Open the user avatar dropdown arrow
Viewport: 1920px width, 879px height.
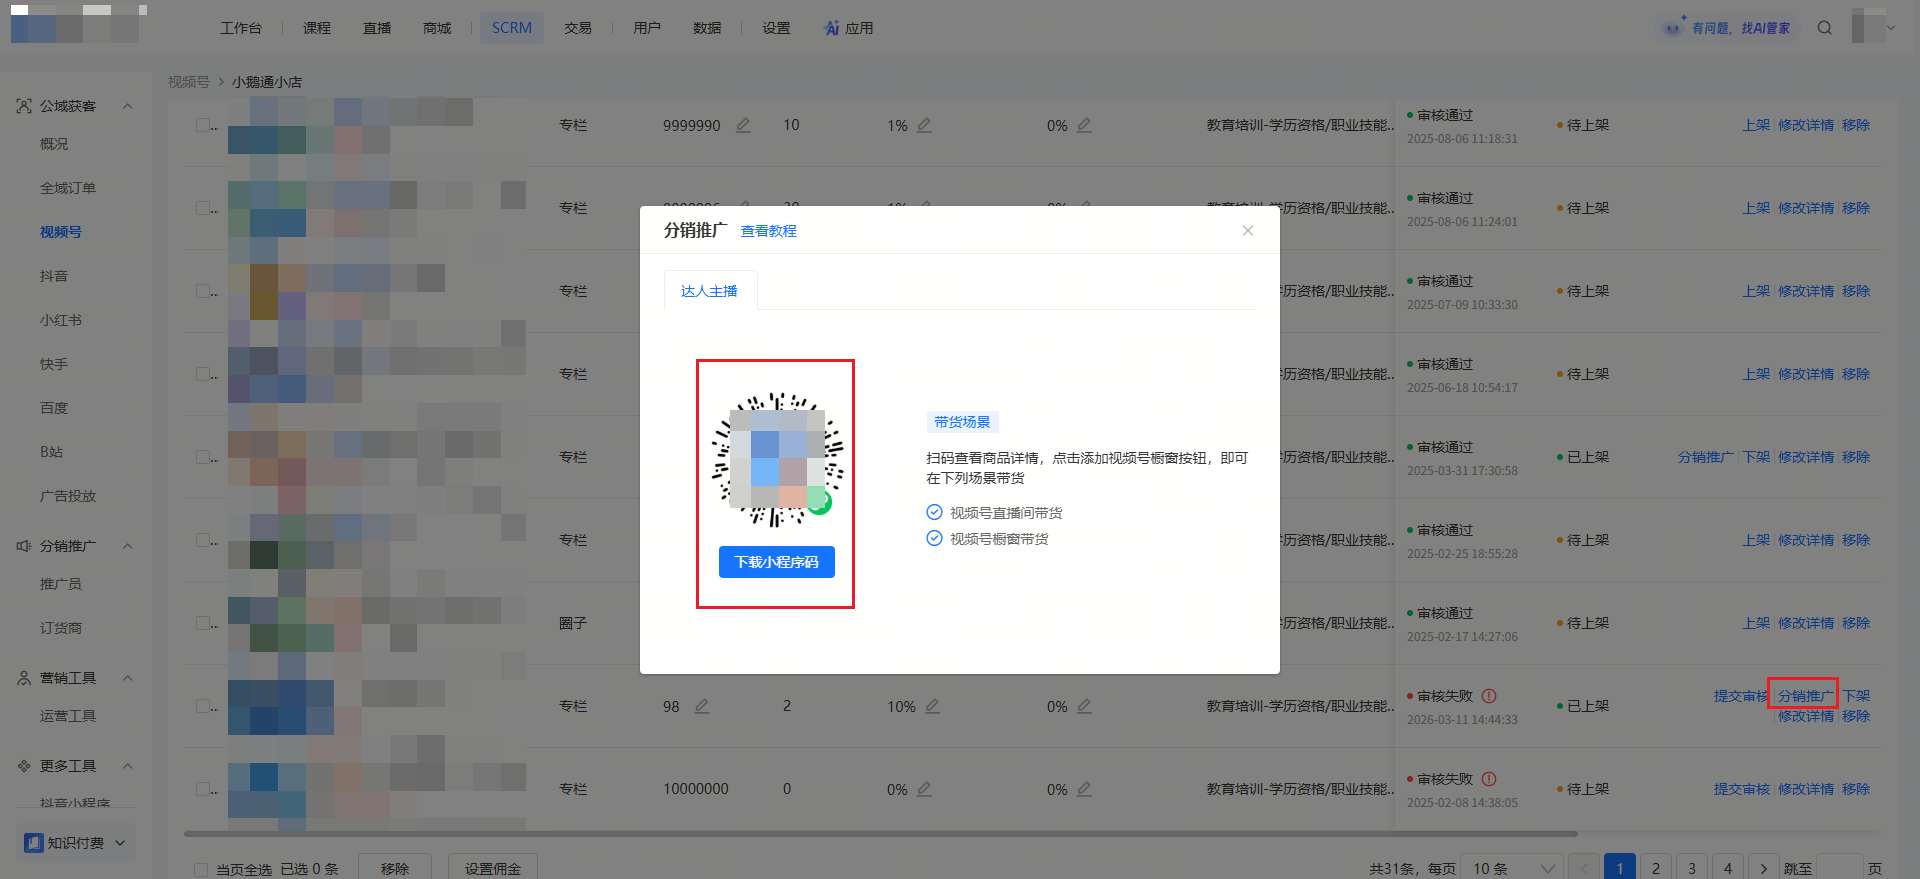coord(1891,28)
